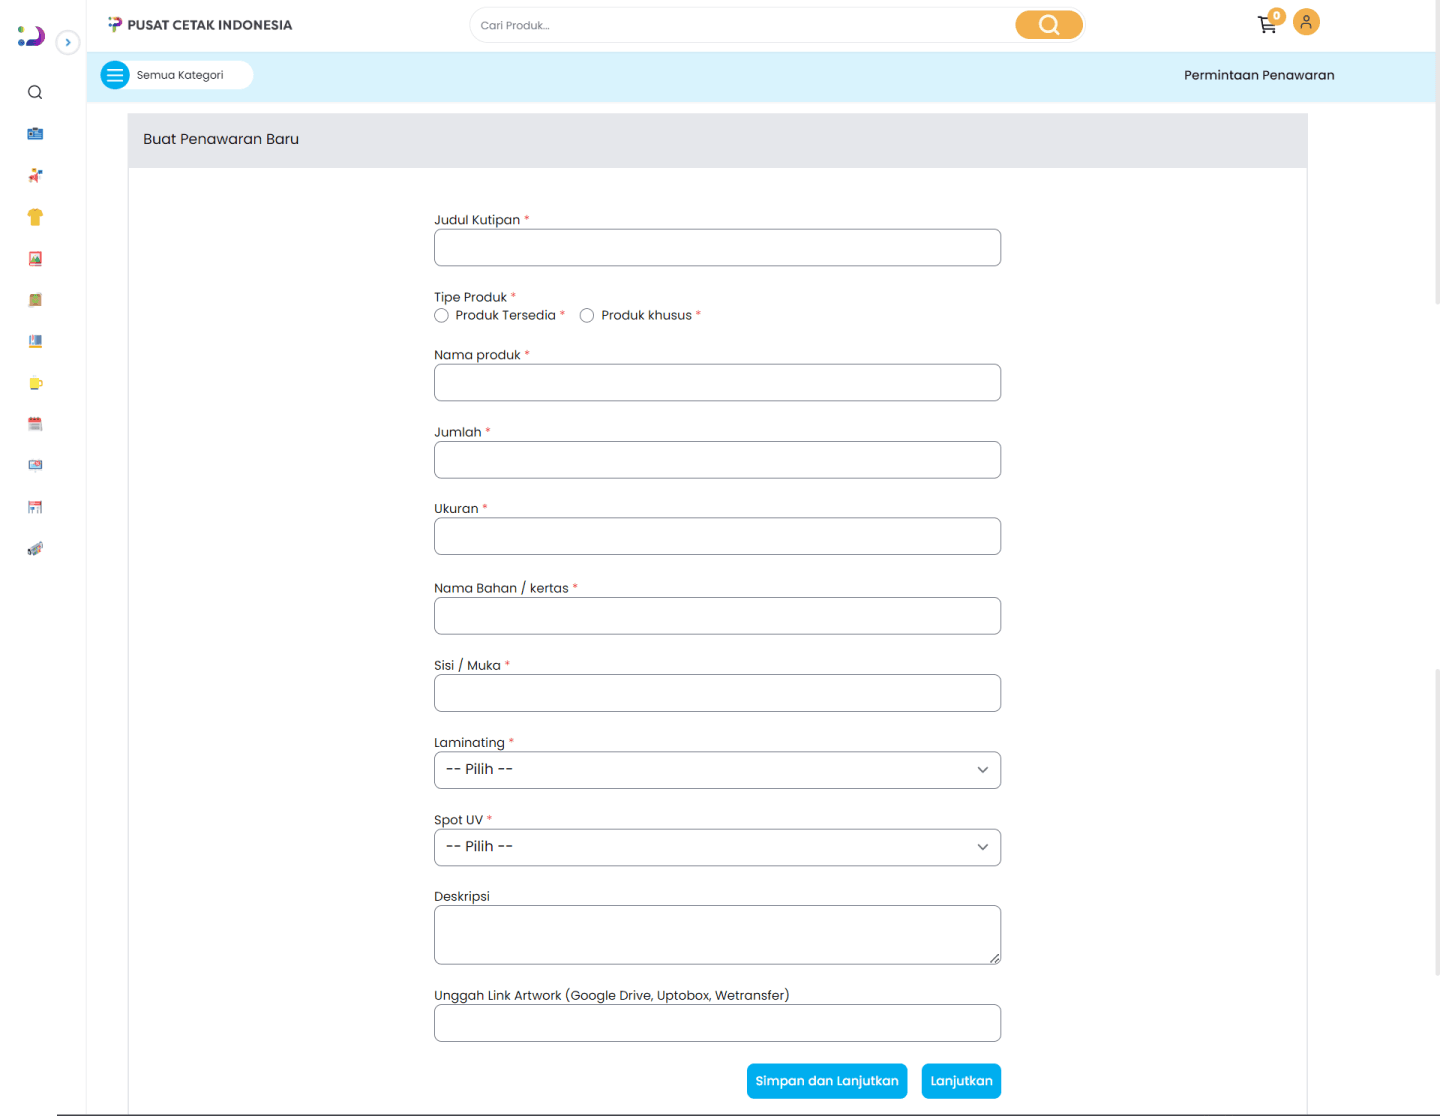
Task: Select the calendar category icon in sidebar
Action: coord(35,424)
